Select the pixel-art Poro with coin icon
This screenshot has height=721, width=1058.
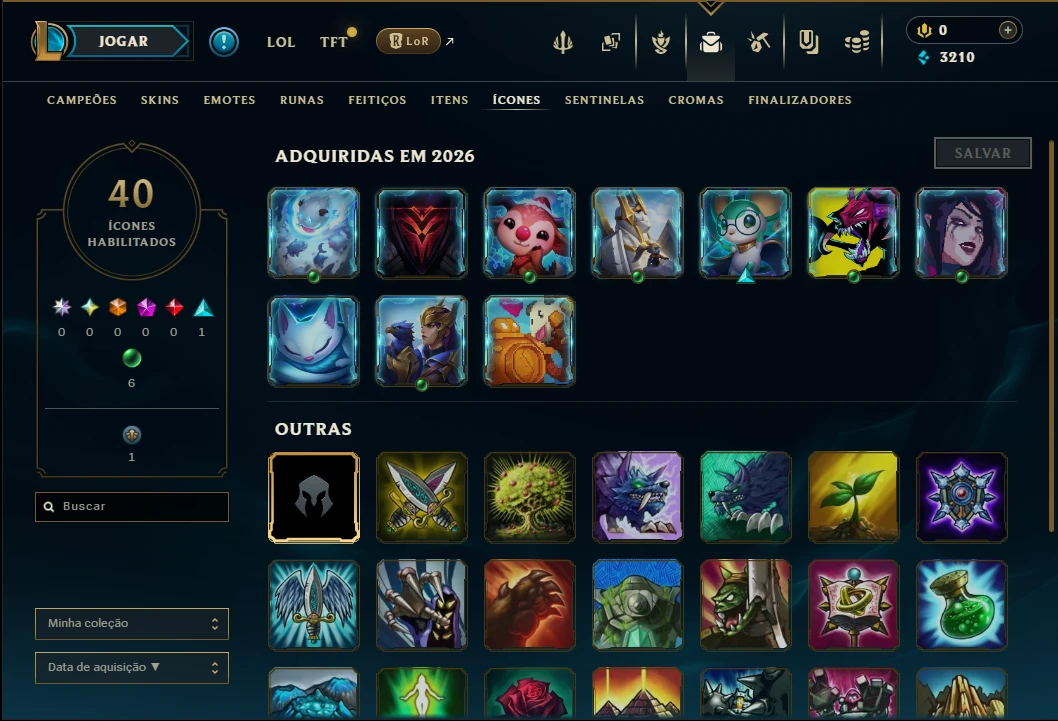point(530,341)
